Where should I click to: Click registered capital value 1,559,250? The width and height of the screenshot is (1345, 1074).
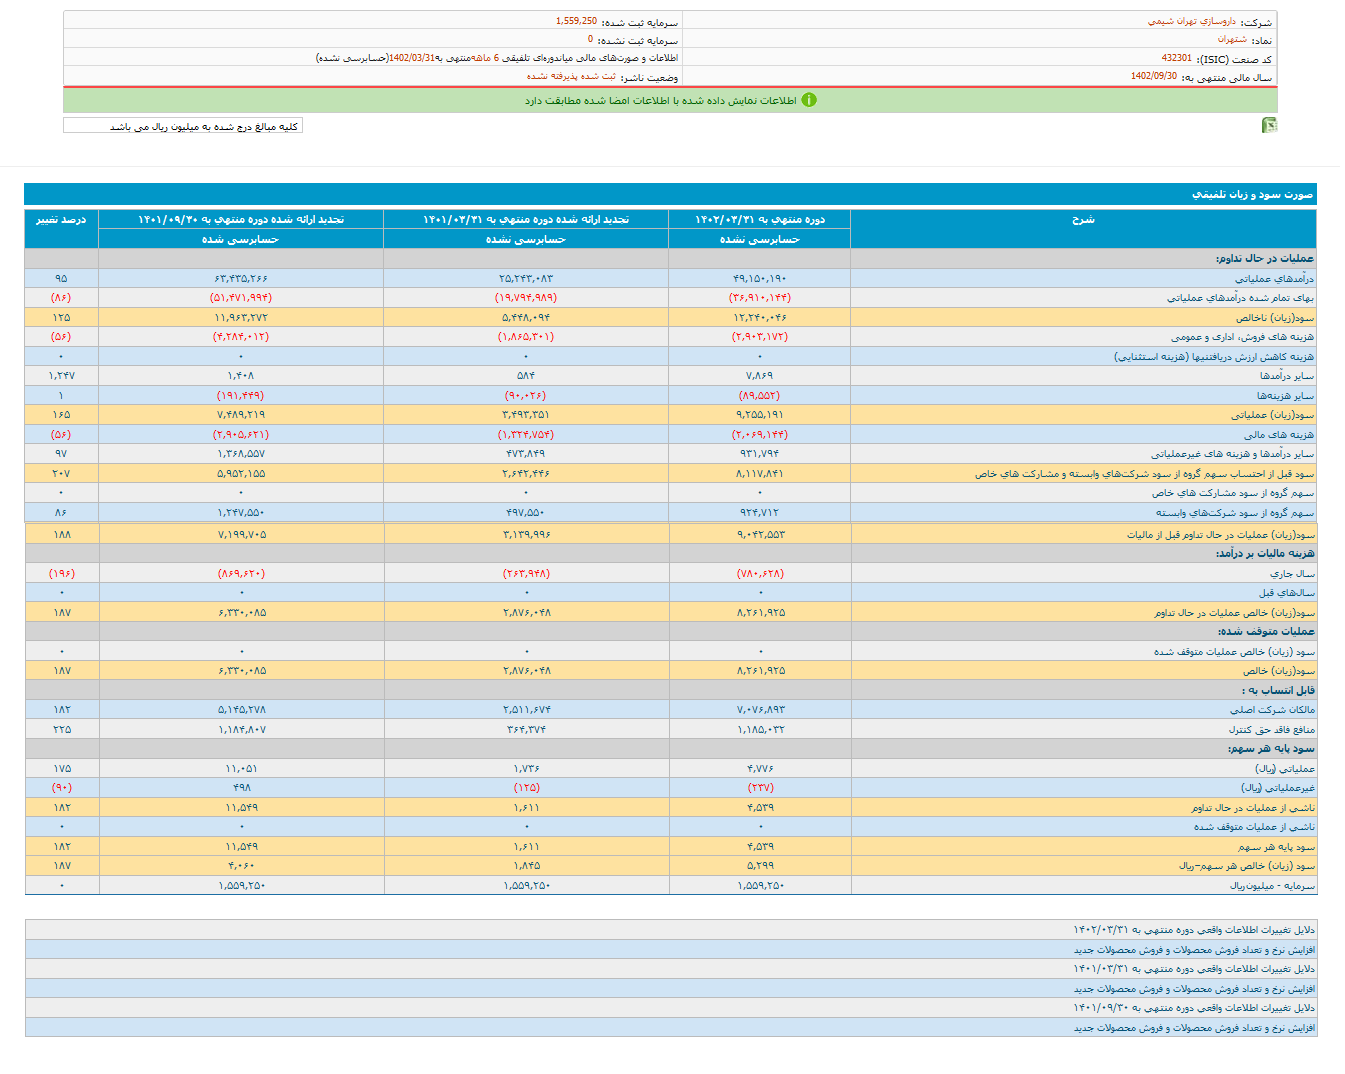(x=576, y=21)
